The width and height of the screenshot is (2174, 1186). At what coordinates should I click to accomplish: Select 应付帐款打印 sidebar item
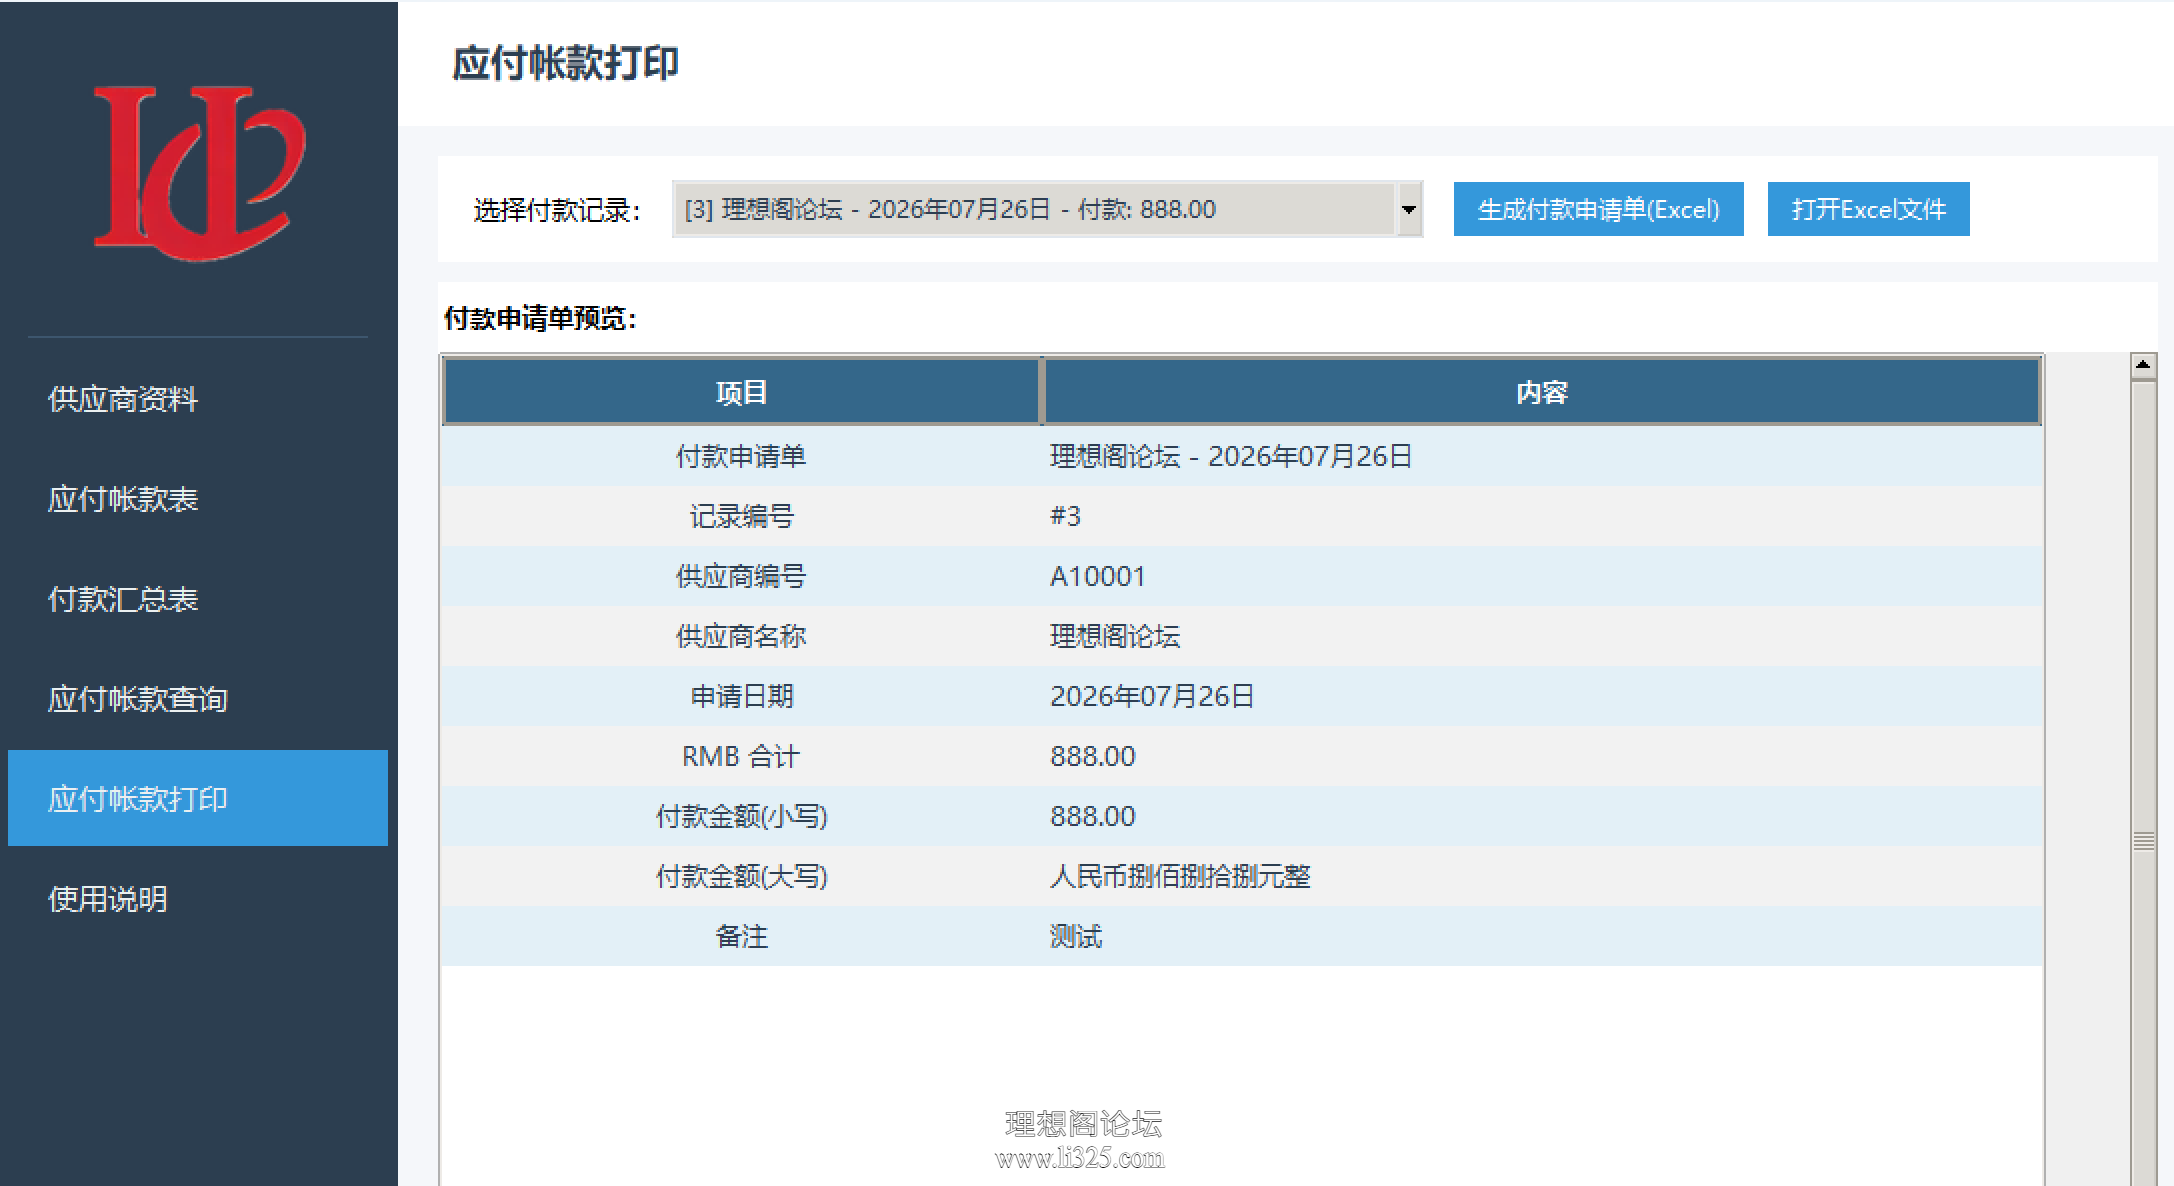point(198,798)
